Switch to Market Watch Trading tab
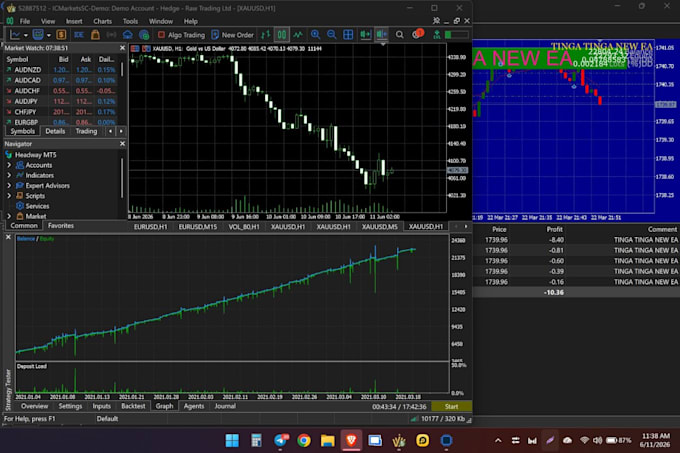This screenshot has height=453, width=680. coord(86,131)
